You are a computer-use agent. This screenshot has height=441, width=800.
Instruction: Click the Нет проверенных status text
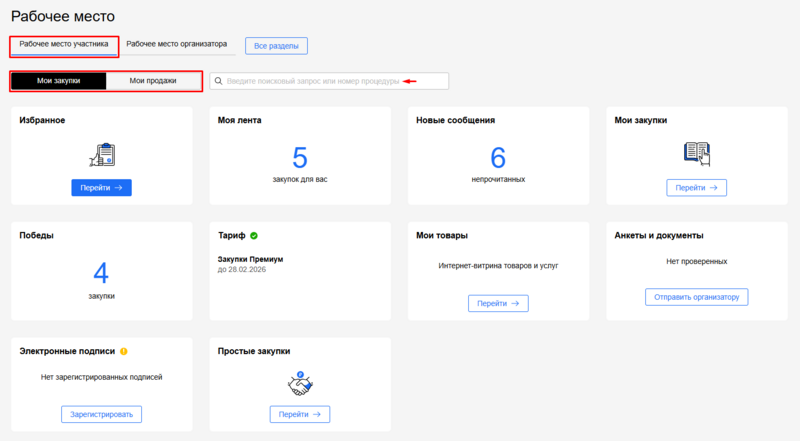[x=696, y=261]
